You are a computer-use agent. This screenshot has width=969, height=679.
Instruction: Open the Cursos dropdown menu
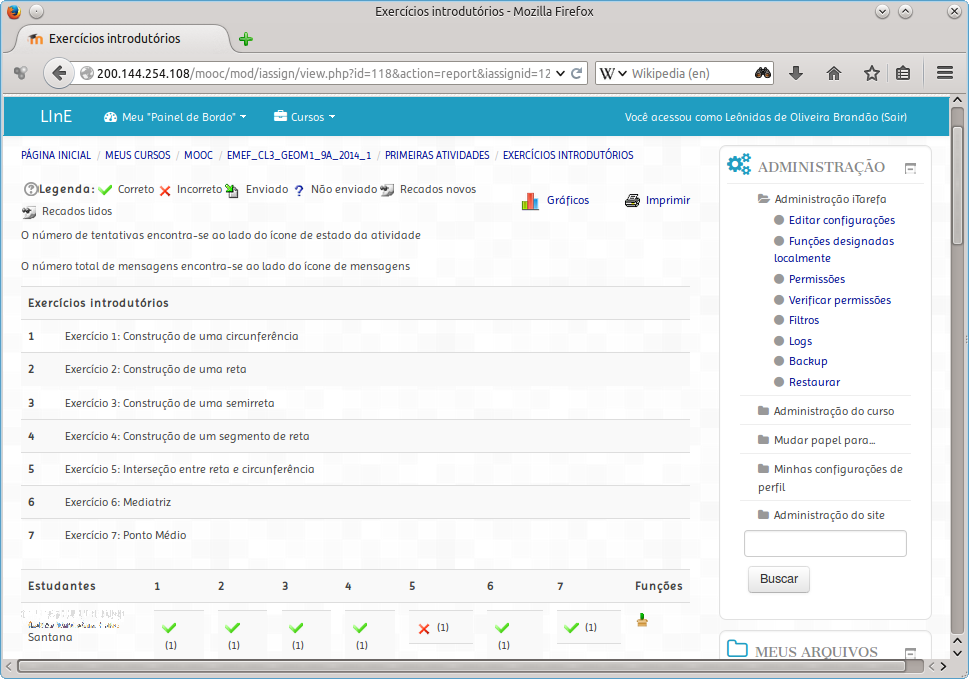click(305, 117)
